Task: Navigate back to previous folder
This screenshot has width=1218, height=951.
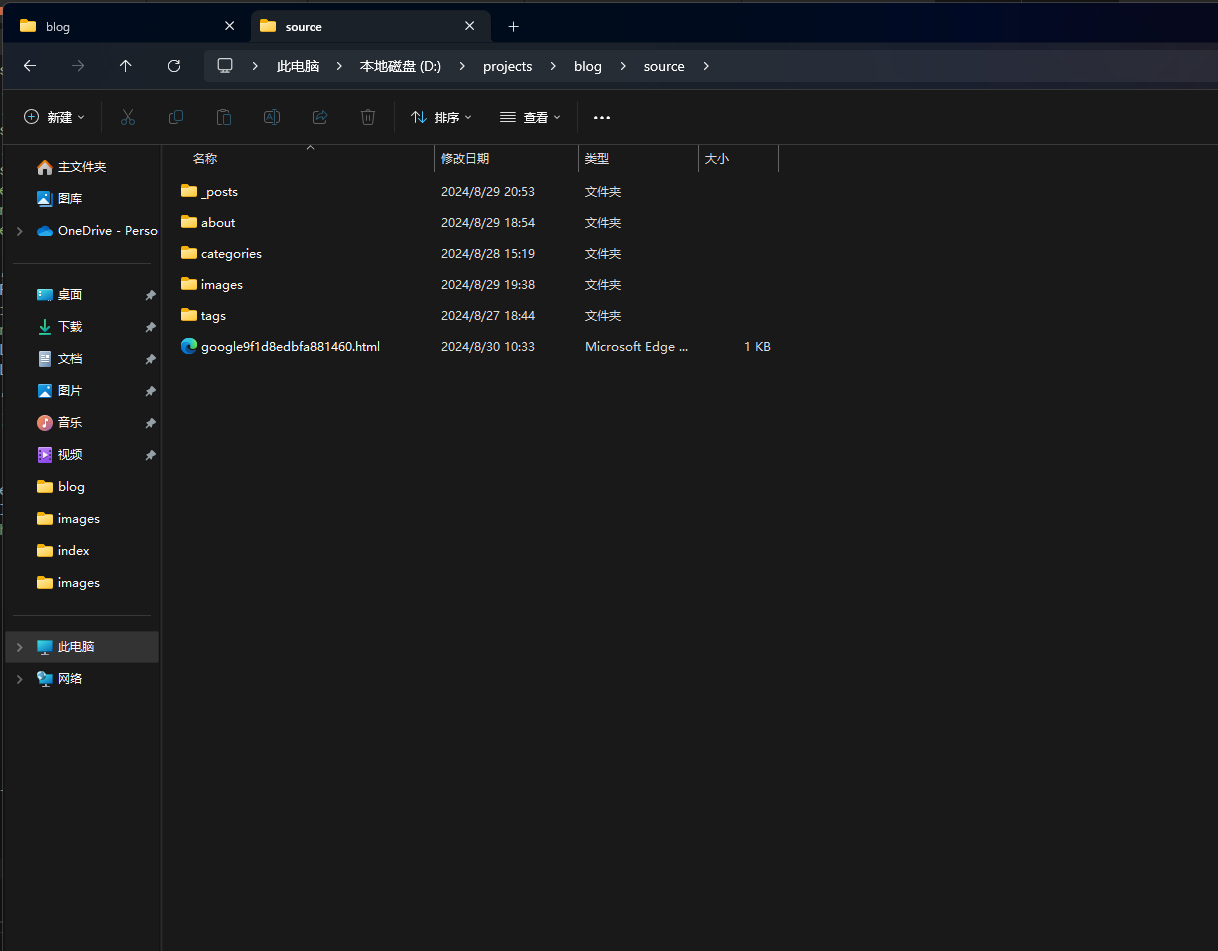Action: (x=30, y=66)
